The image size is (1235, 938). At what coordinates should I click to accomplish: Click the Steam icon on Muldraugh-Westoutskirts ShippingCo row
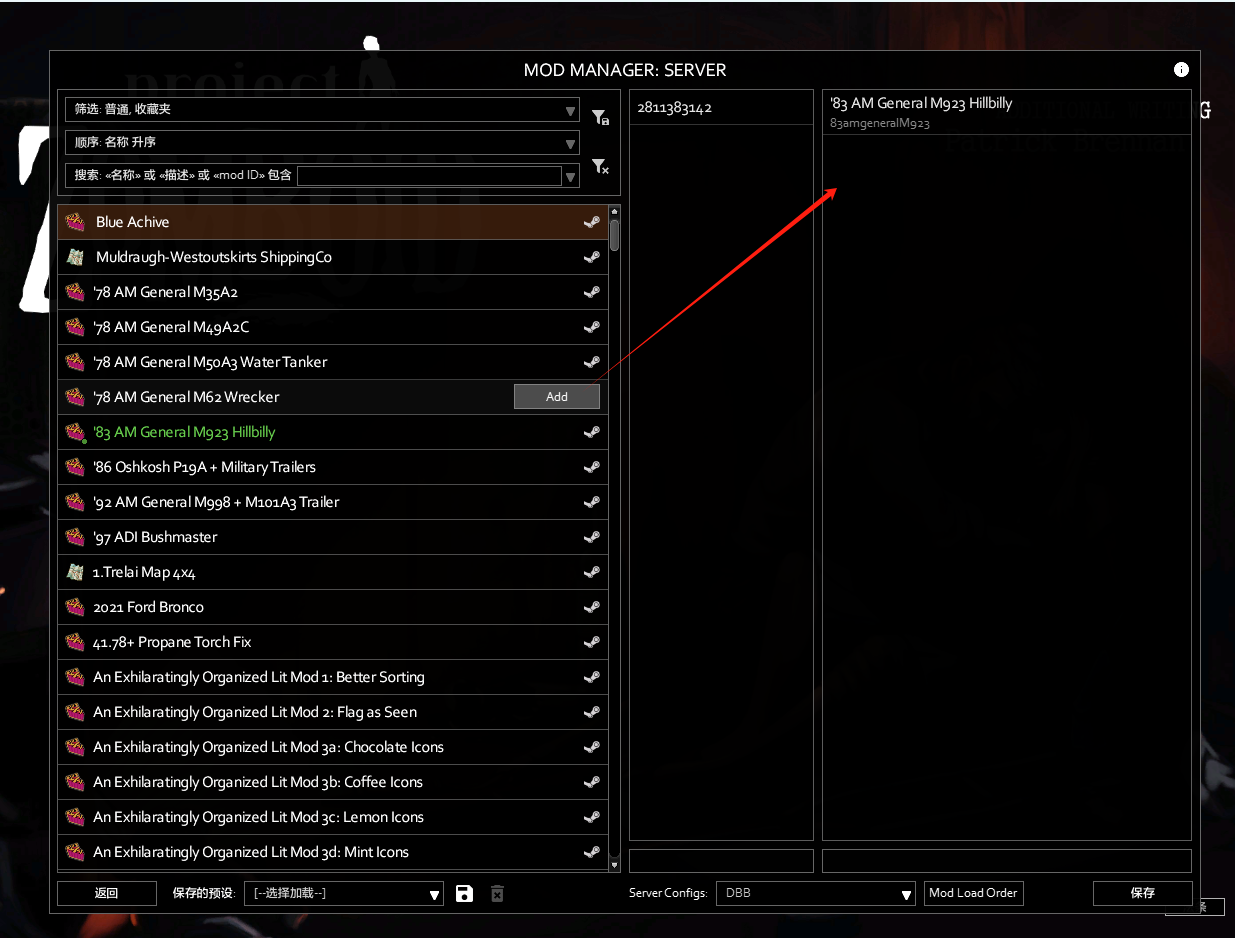pyautogui.click(x=592, y=257)
